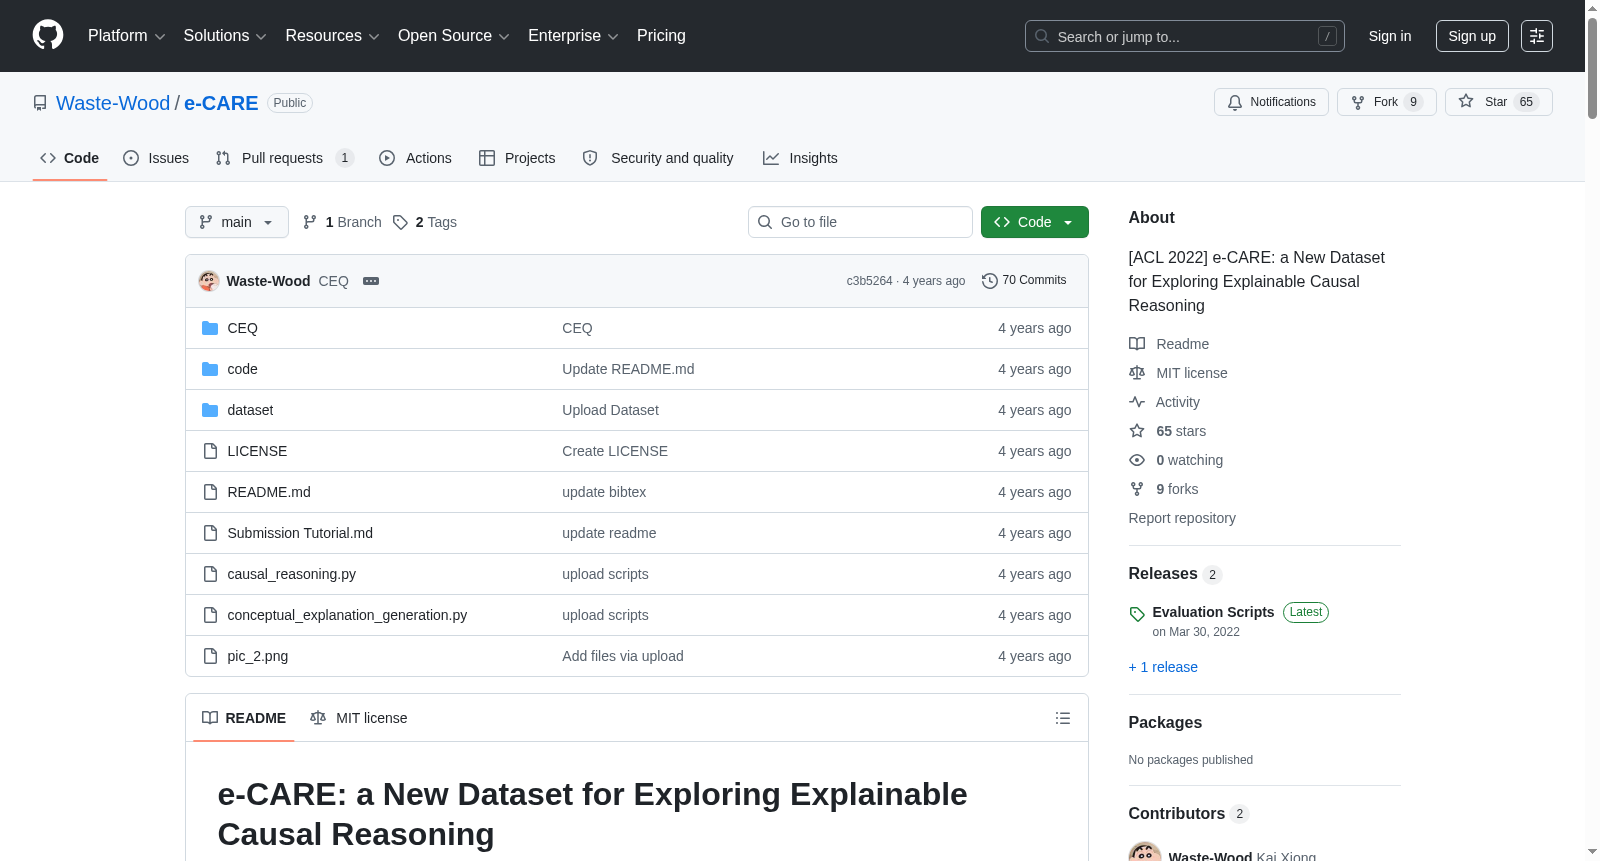View the 70 Commits history
The width and height of the screenshot is (1600, 861).
[x=1024, y=281]
